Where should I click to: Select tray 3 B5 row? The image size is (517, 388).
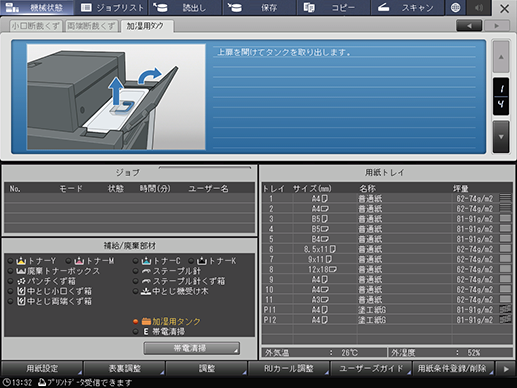tap(387, 219)
